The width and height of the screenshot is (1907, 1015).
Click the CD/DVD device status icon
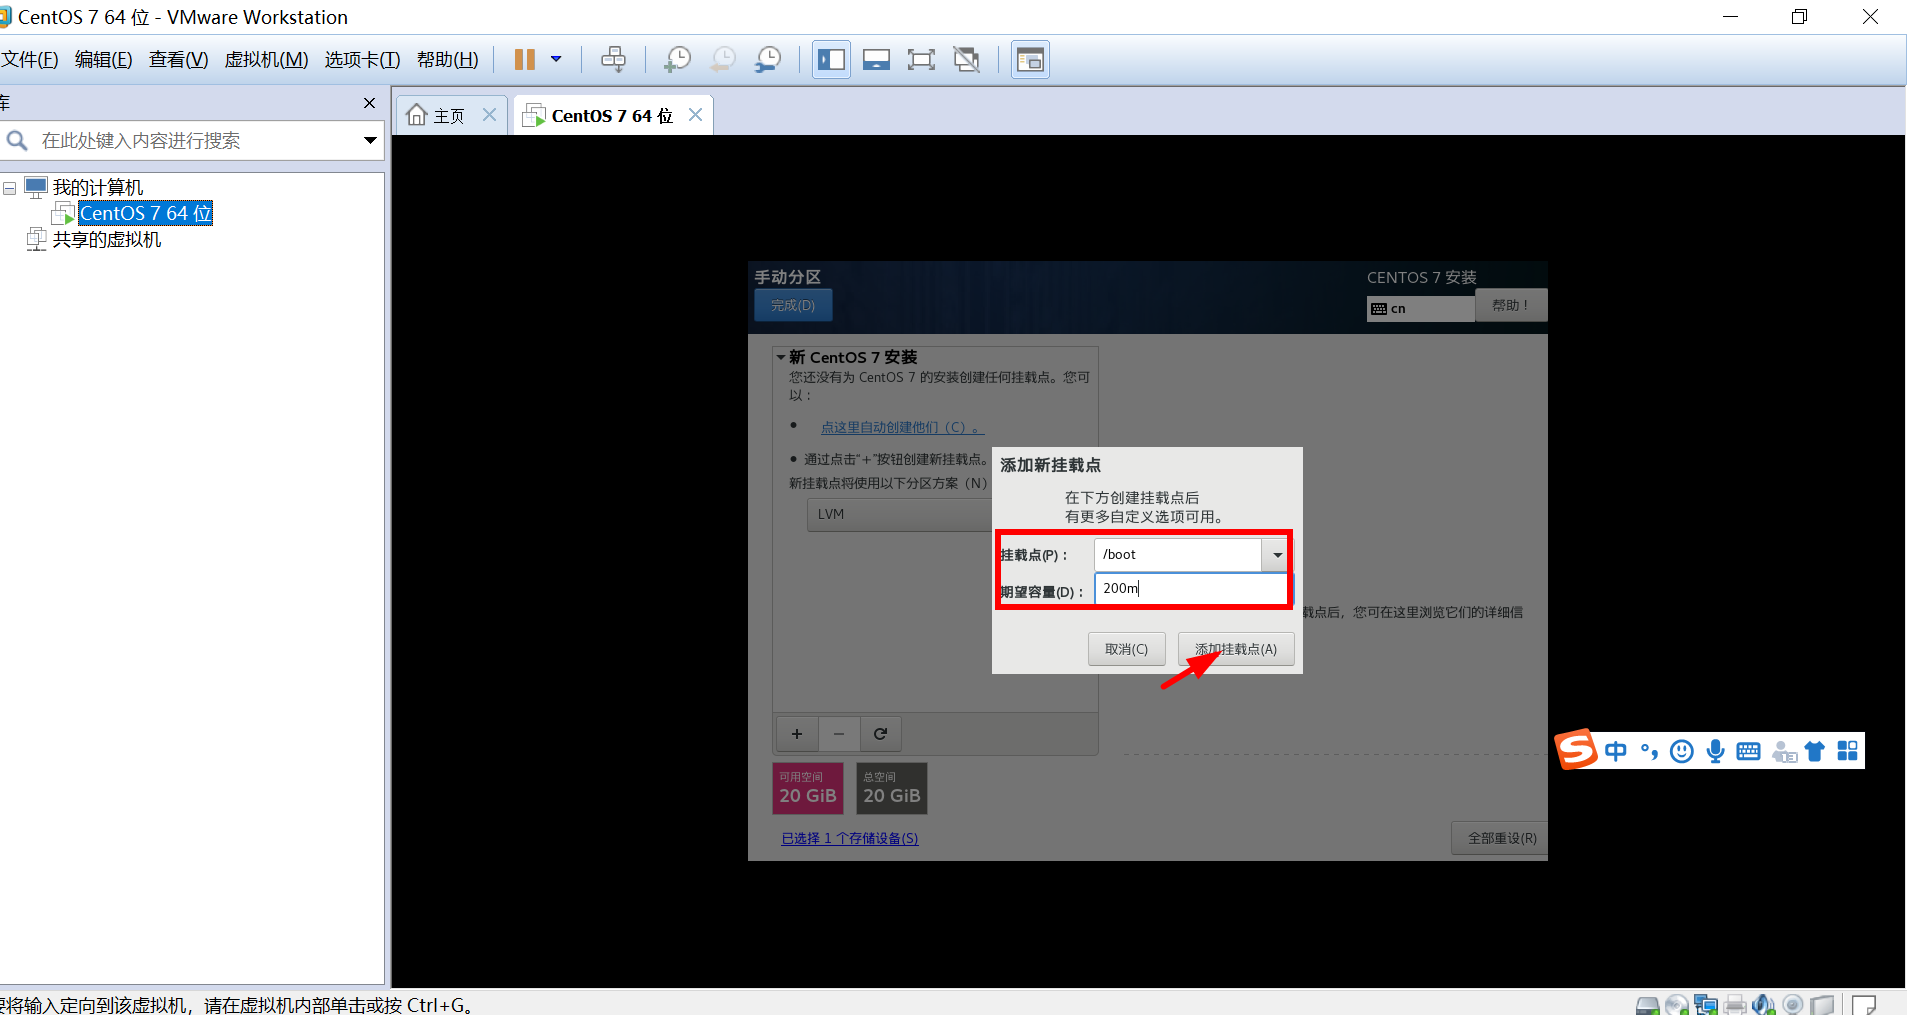pyautogui.click(x=1677, y=1005)
